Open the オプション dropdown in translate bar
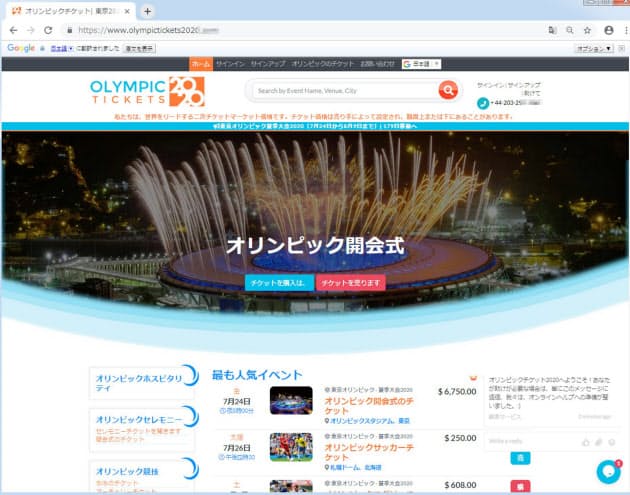The width and height of the screenshot is (630, 495). coord(594,48)
